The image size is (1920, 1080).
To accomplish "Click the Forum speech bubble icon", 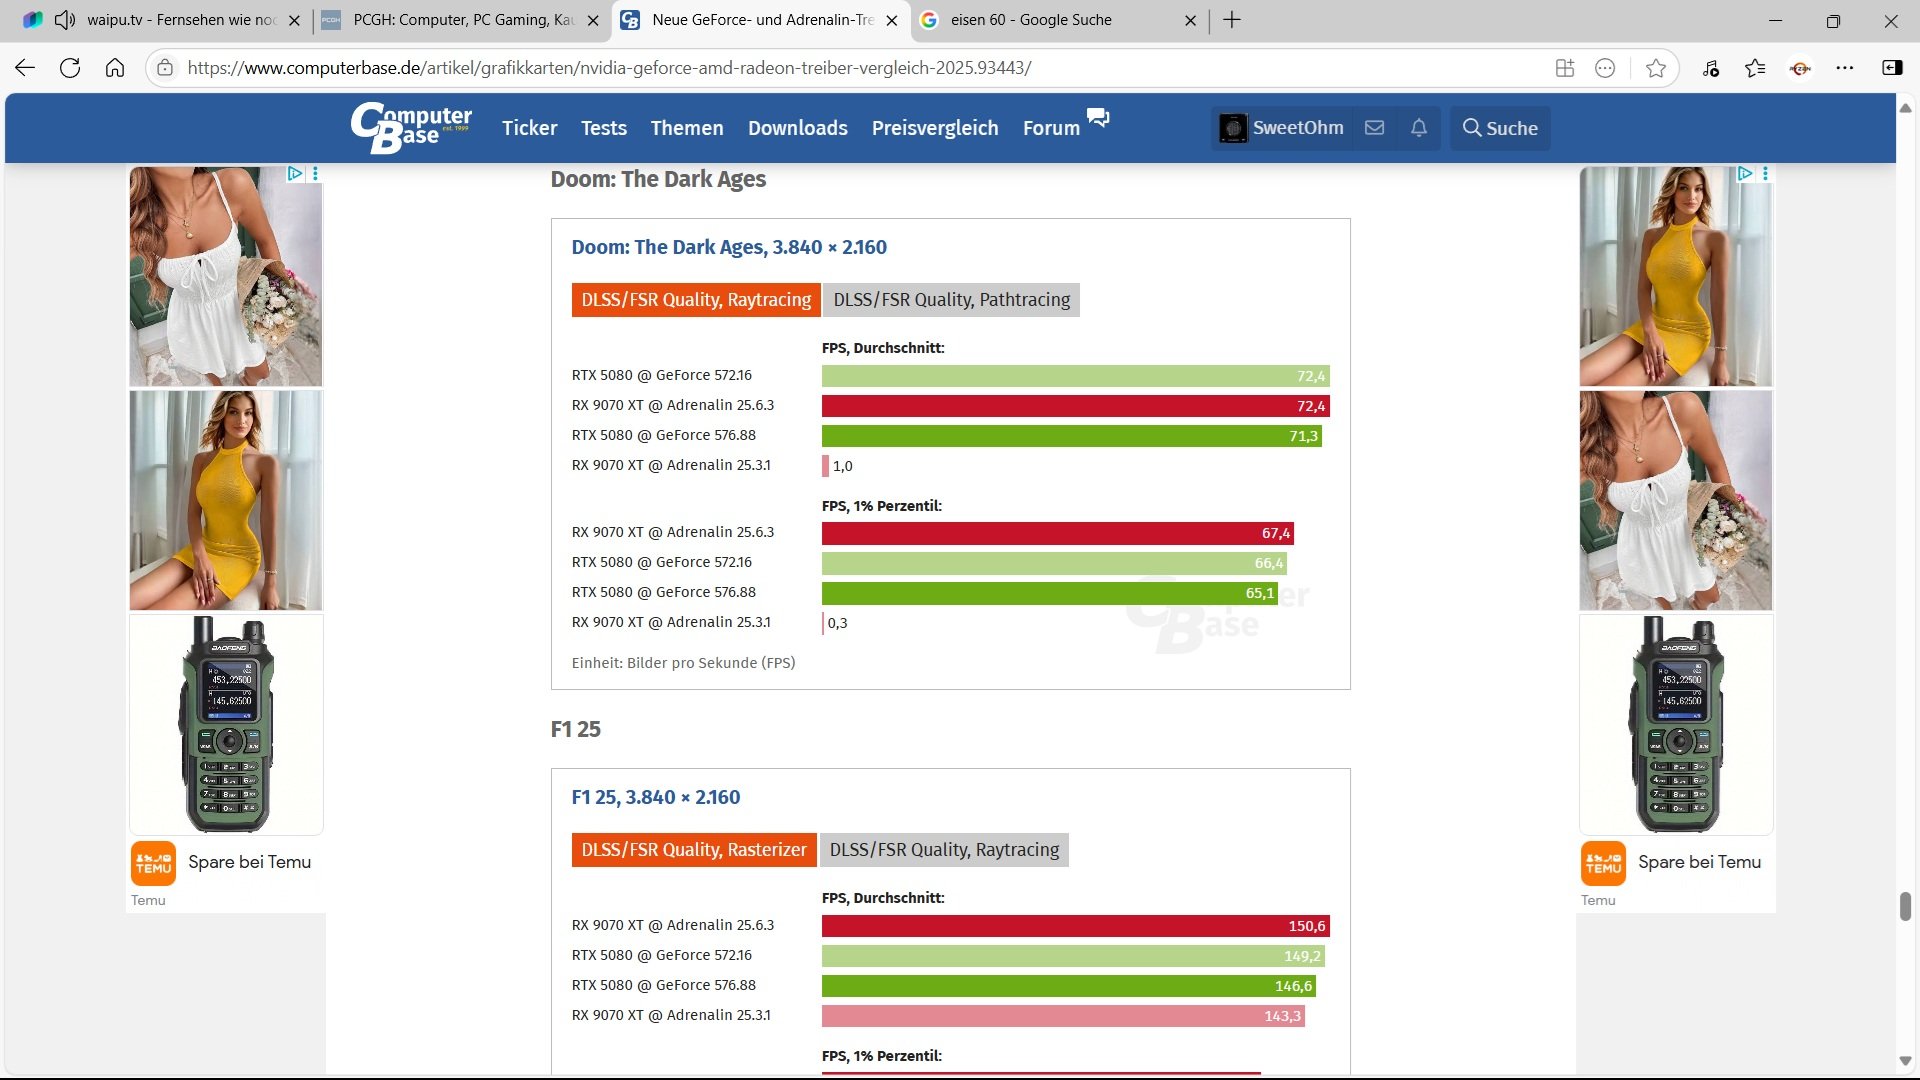I will coord(1098,118).
